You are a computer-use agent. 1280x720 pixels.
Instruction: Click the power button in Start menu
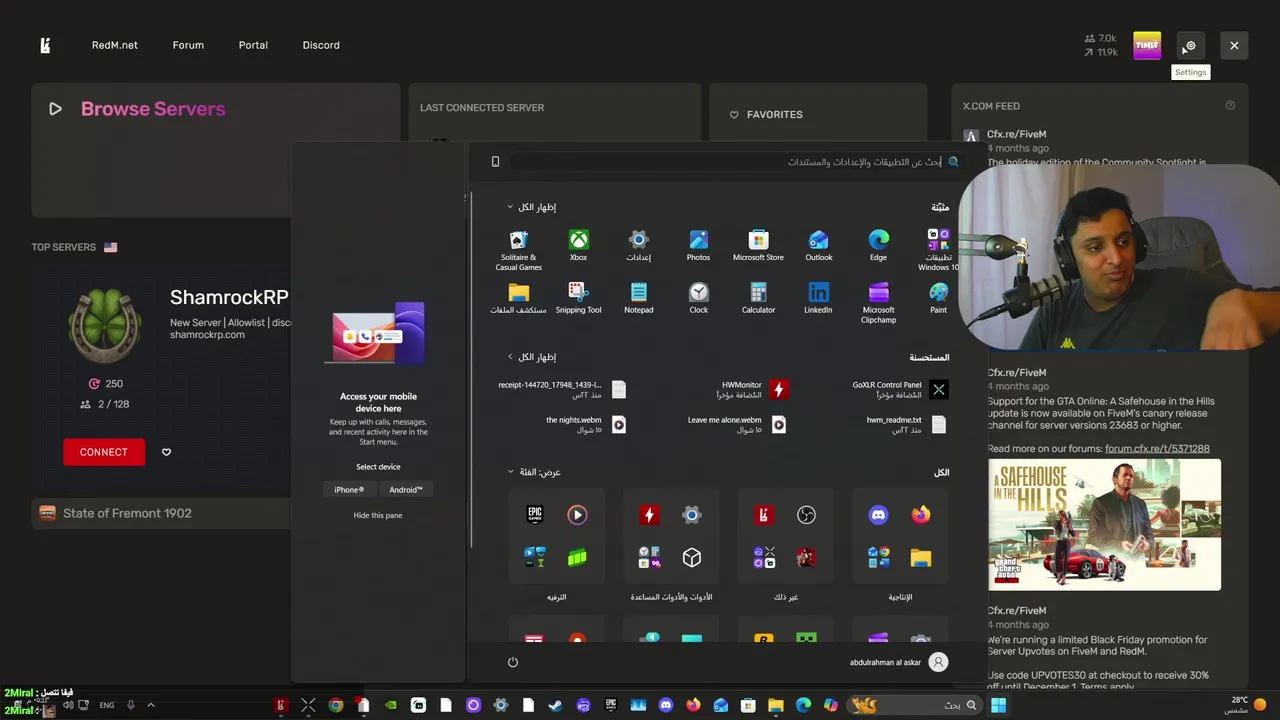coord(513,662)
